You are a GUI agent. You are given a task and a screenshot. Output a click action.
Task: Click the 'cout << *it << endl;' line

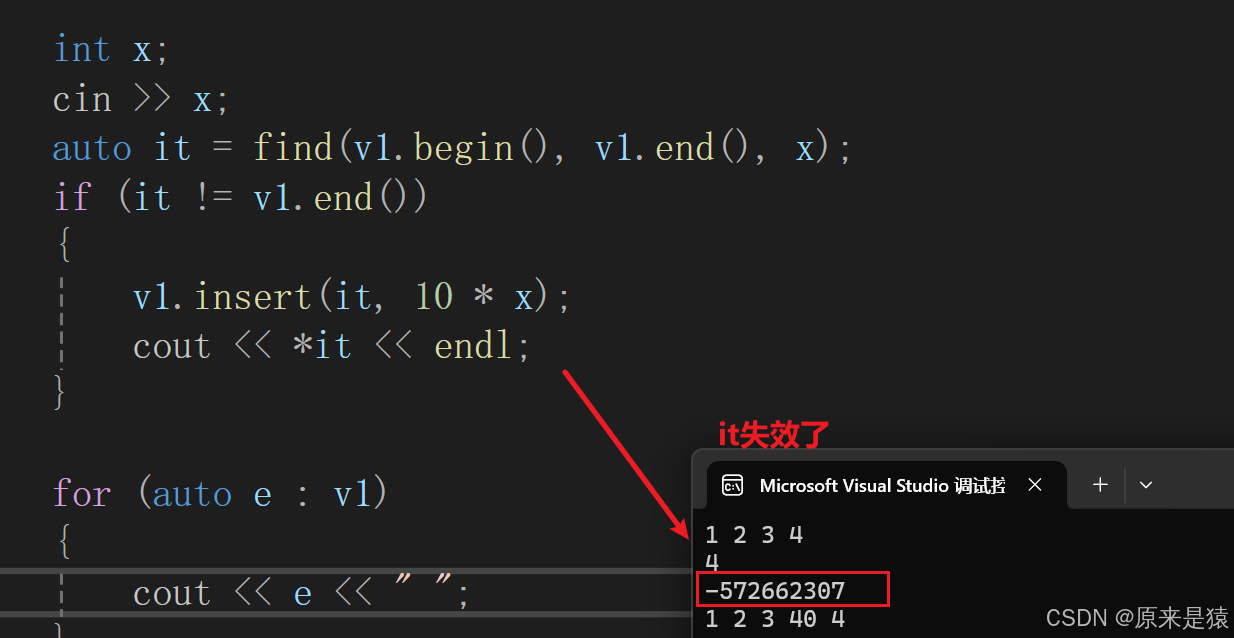[331, 346]
